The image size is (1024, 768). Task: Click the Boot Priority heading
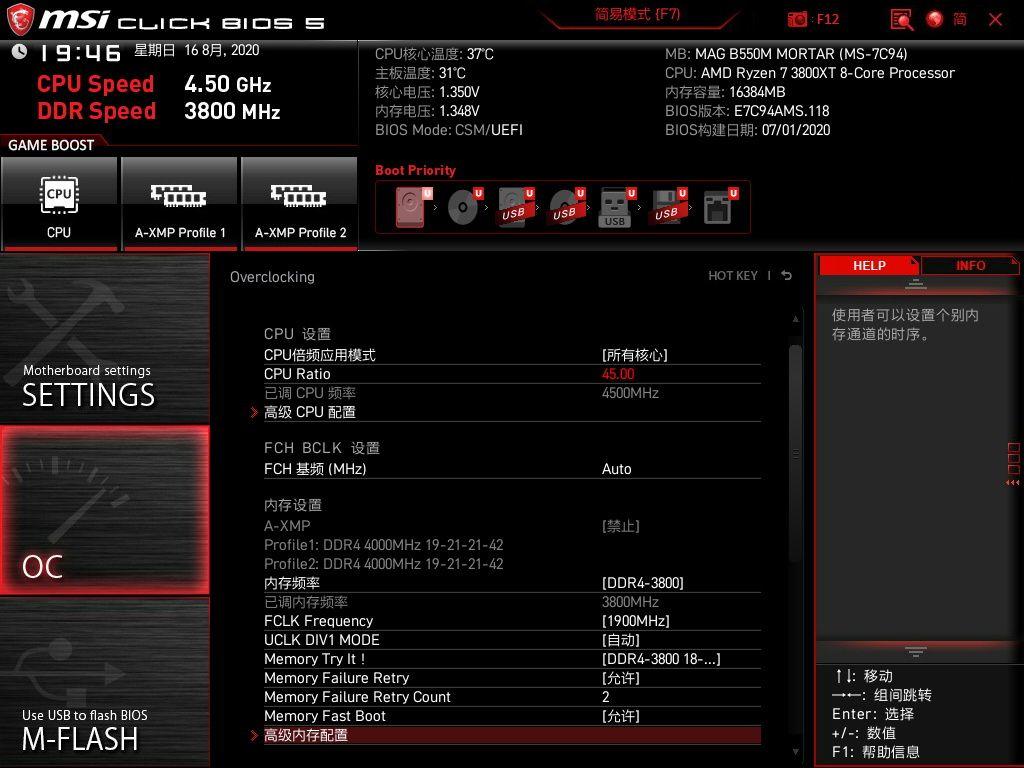coord(415,170)
